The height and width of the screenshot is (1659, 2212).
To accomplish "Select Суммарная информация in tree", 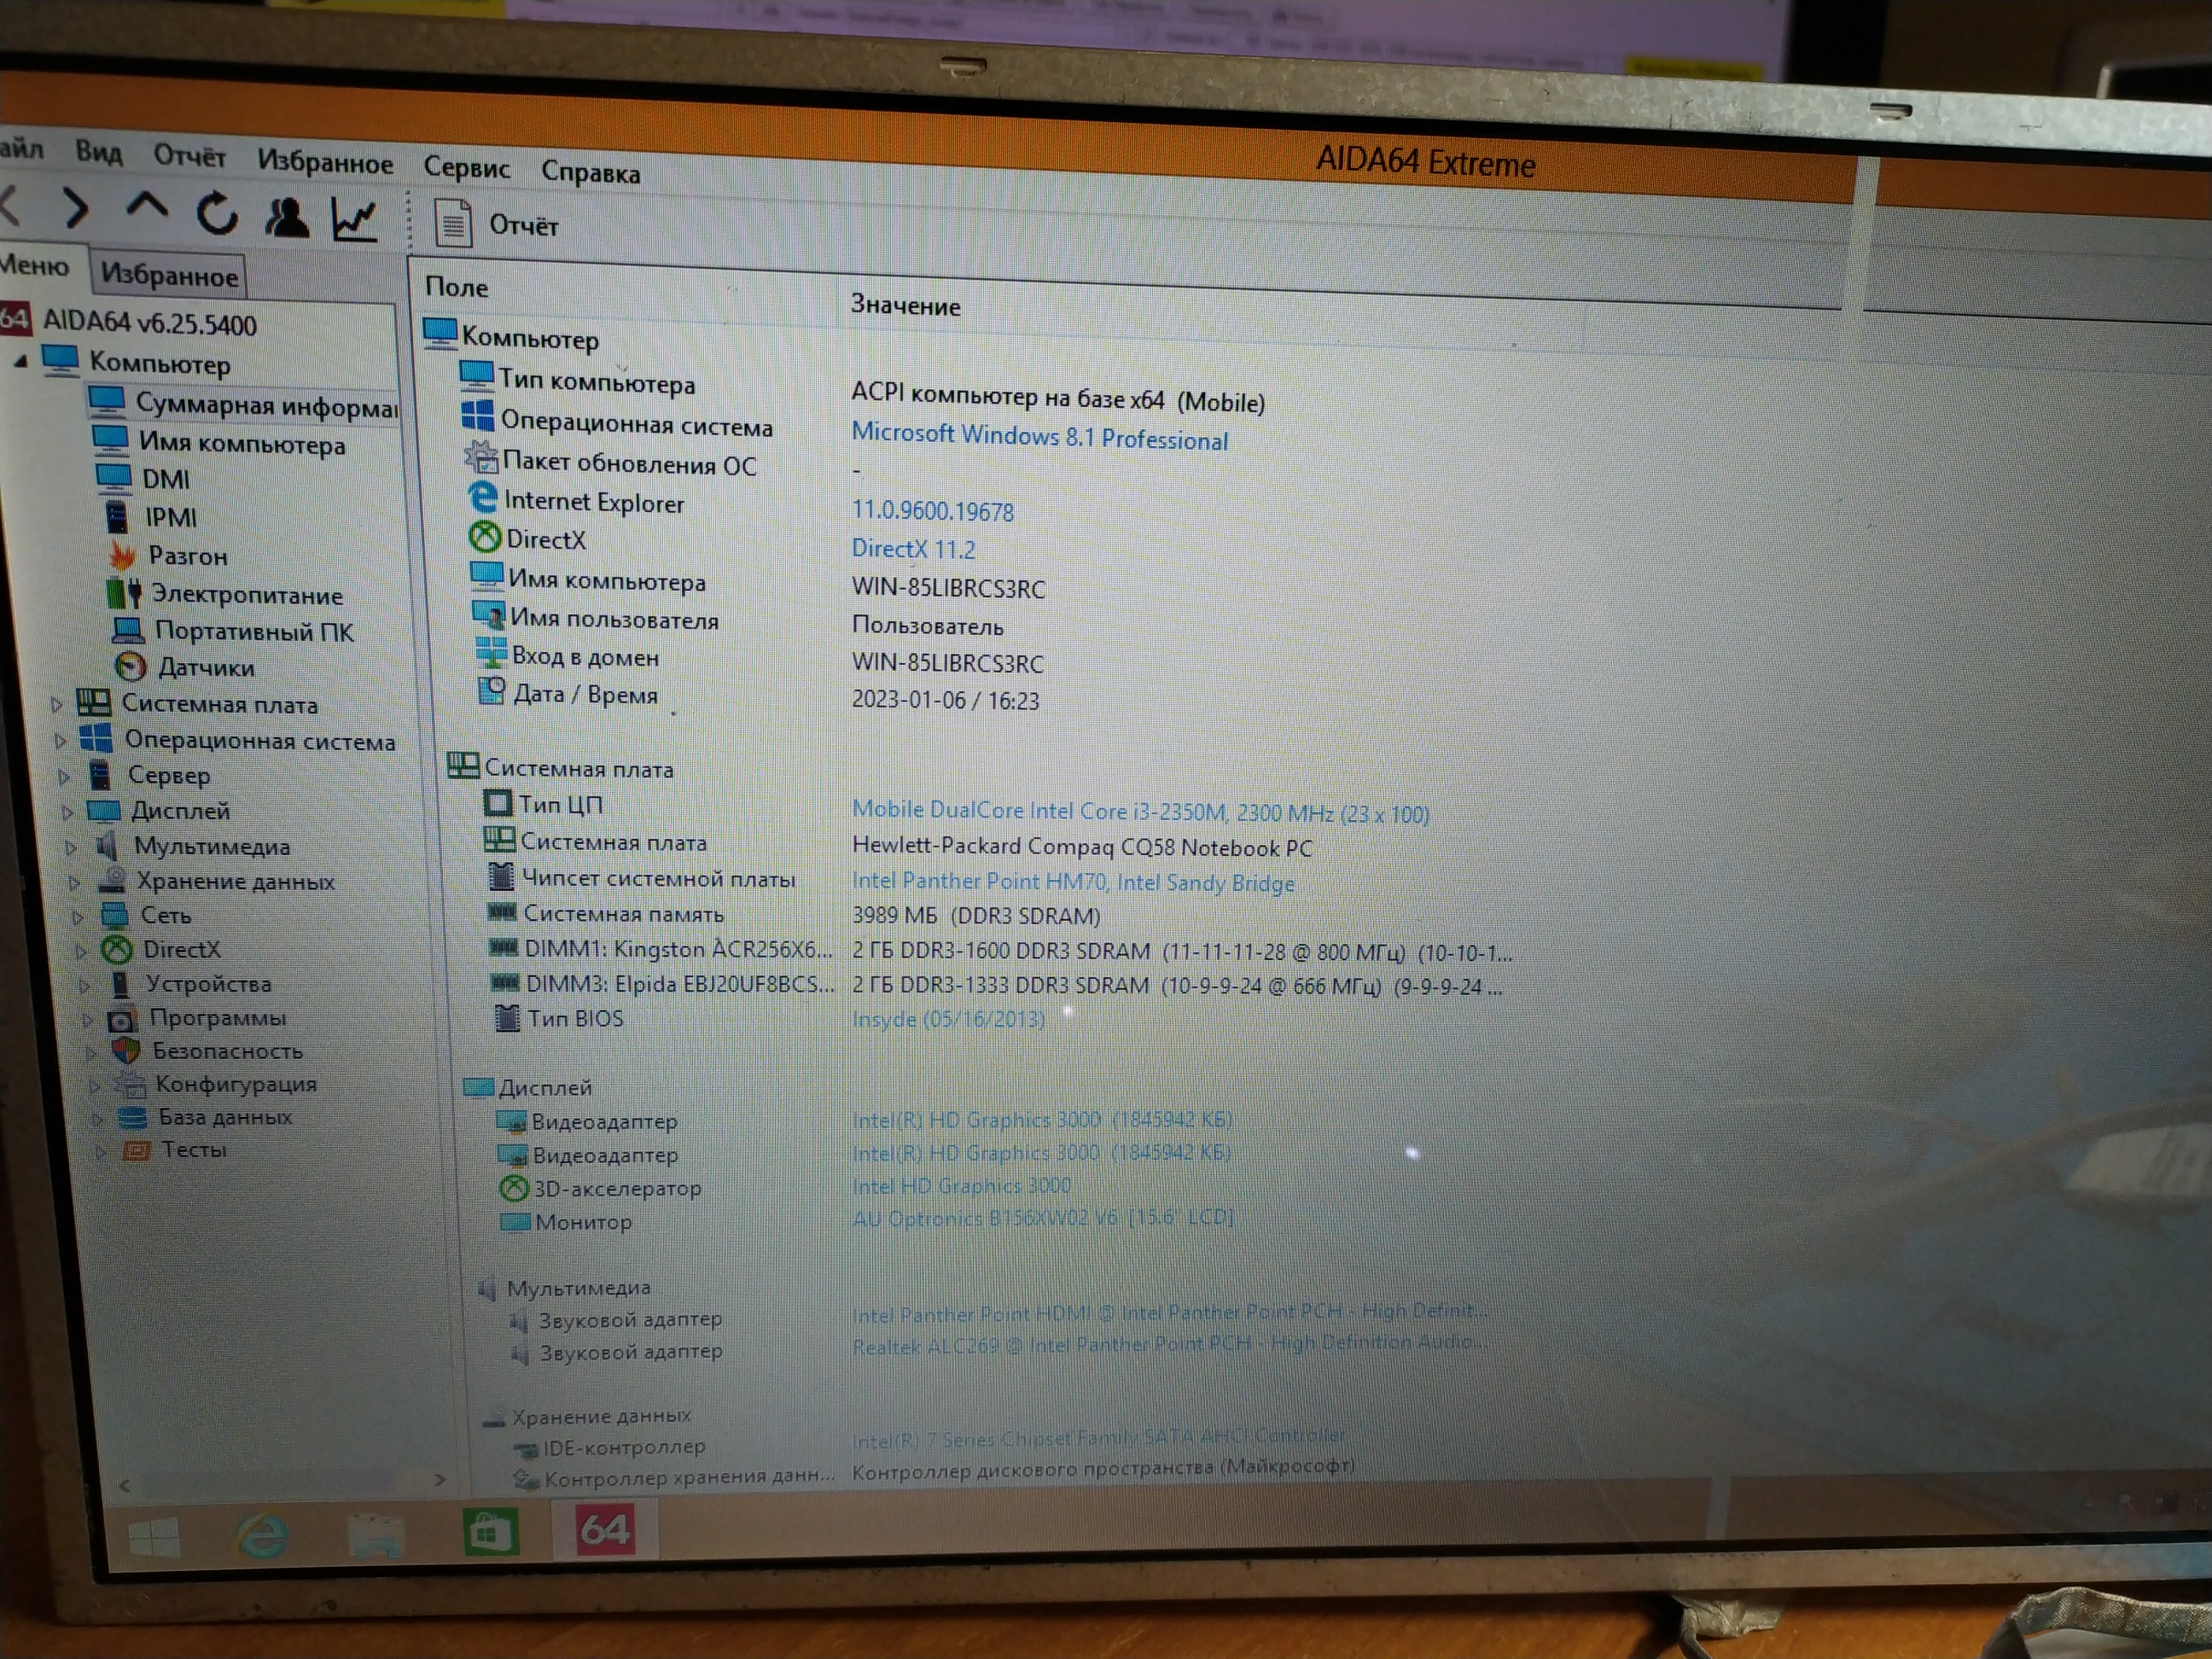I will [x=266, y=405].
